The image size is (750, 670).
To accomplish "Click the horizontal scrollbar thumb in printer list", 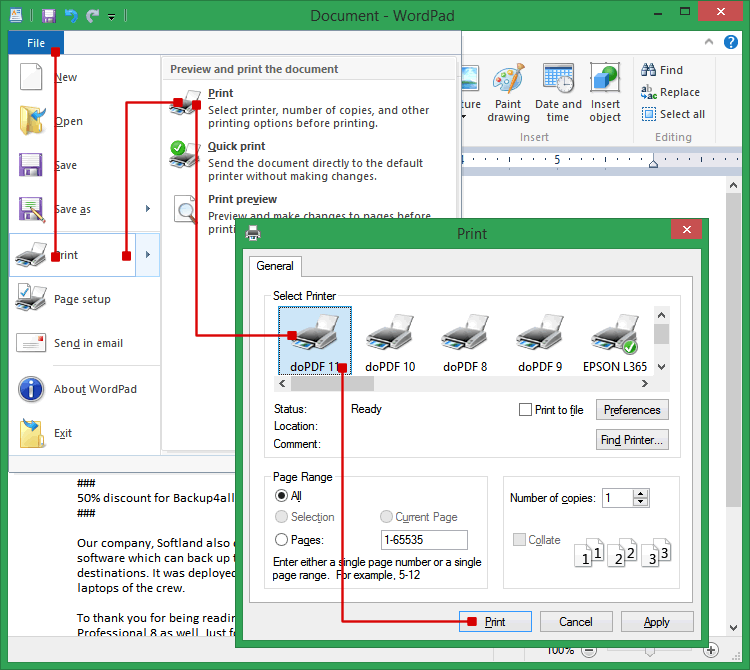I will (x=332, y=384).
